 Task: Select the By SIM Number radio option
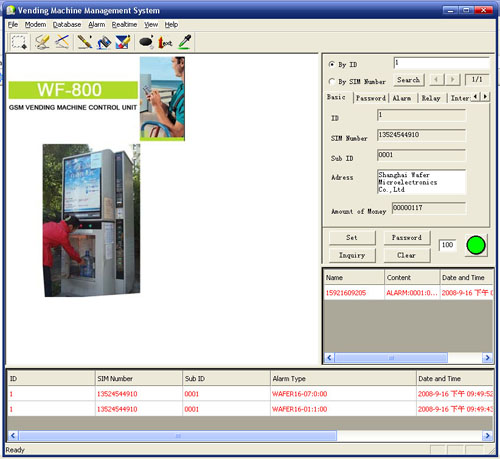coord(332,81)
